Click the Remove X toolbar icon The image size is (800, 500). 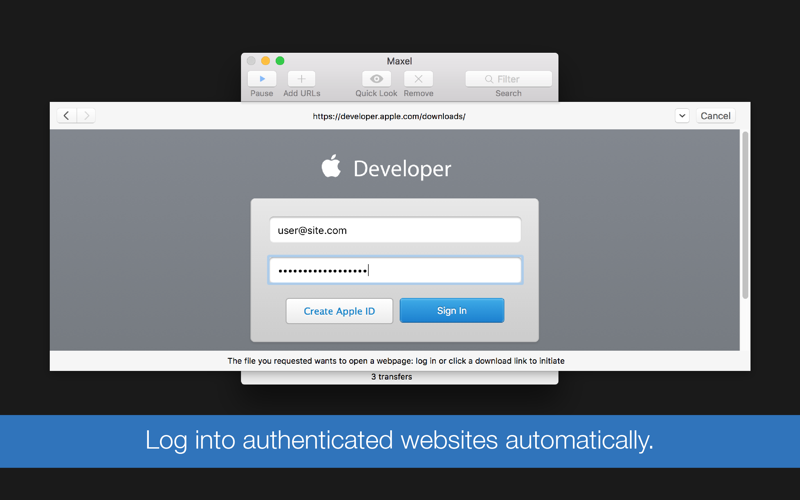click(418, 79)
